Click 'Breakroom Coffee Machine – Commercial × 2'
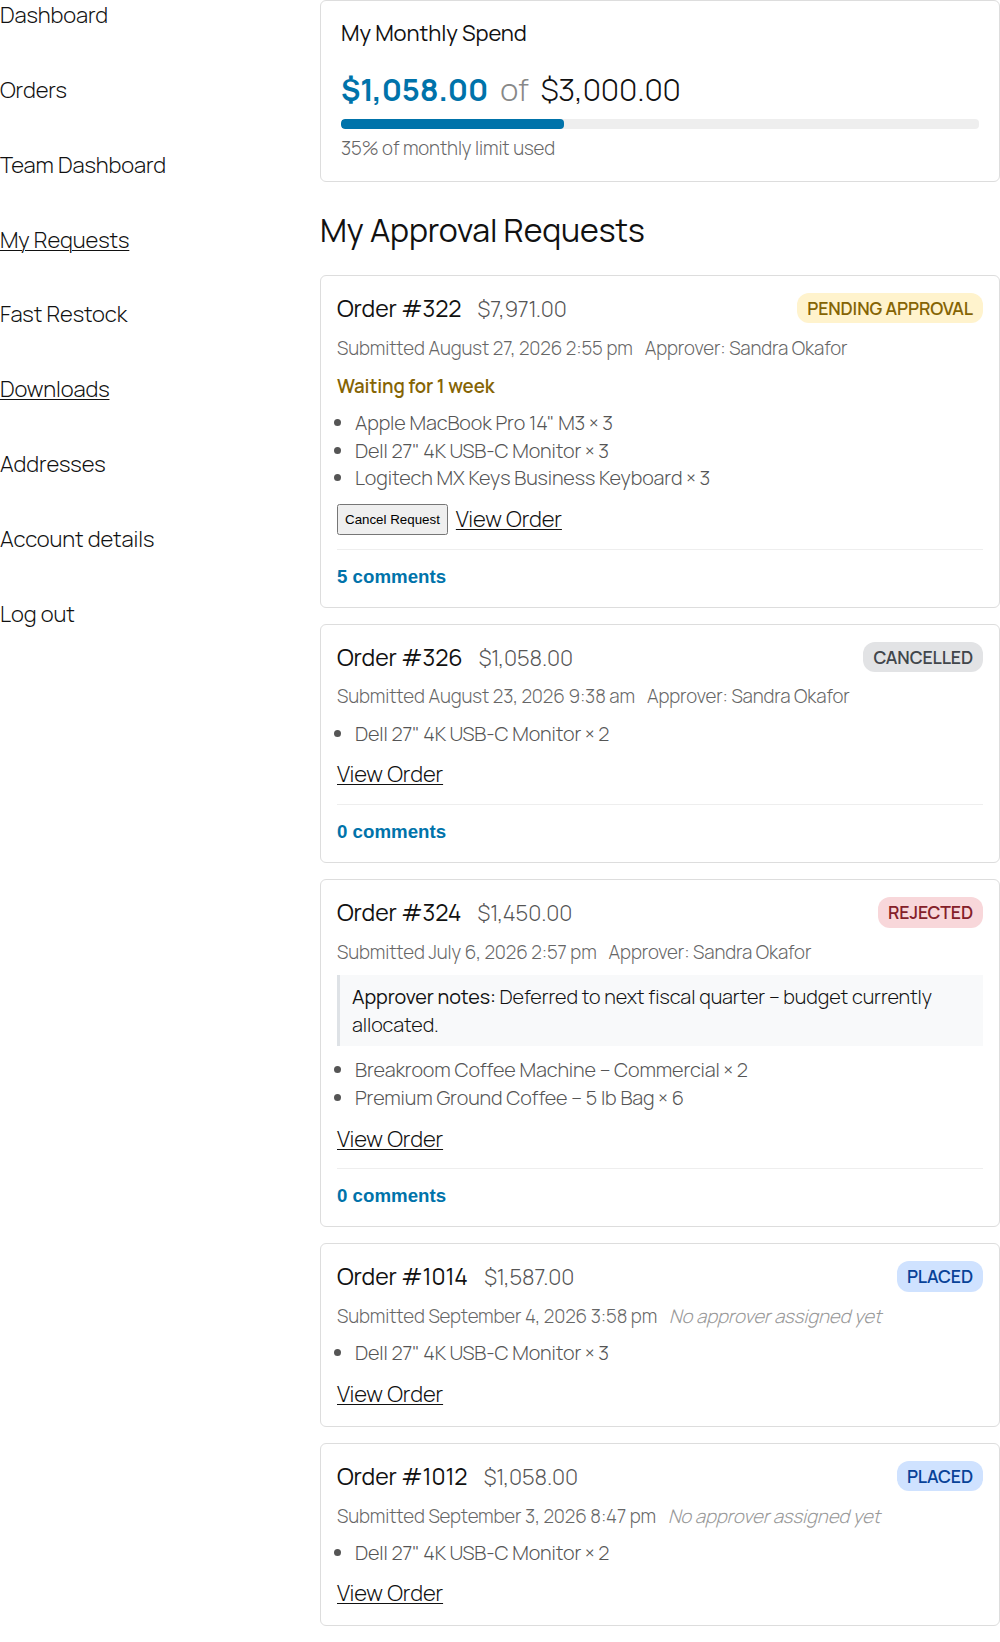The height and width of the screenshot is (1642, 1000). point(551,1070)
